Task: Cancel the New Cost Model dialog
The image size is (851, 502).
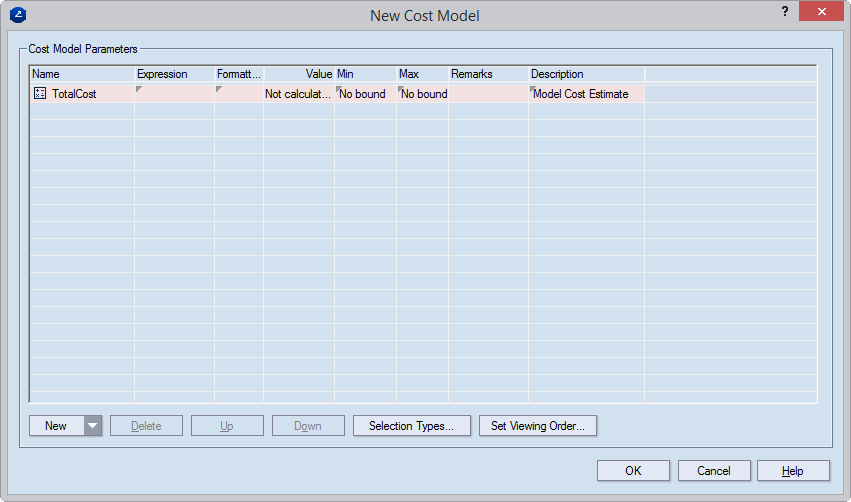Action: (714, 471)
